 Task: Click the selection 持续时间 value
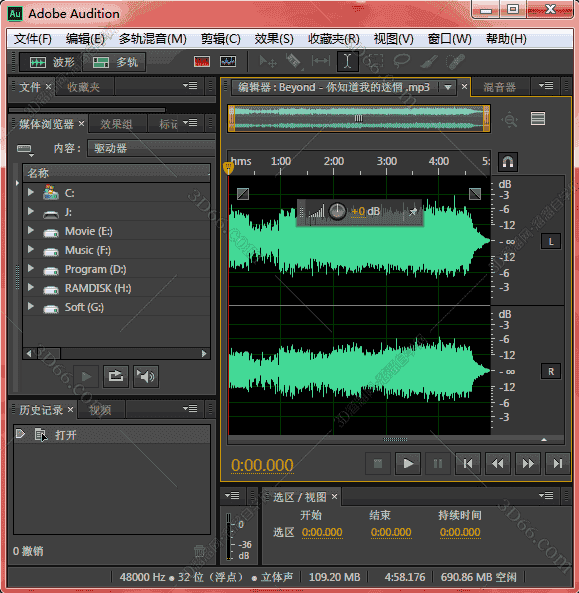(460, 532)
